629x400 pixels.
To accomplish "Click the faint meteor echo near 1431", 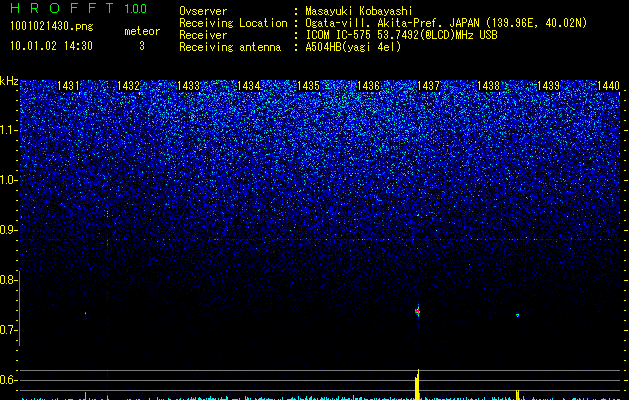I will (85, 313).
